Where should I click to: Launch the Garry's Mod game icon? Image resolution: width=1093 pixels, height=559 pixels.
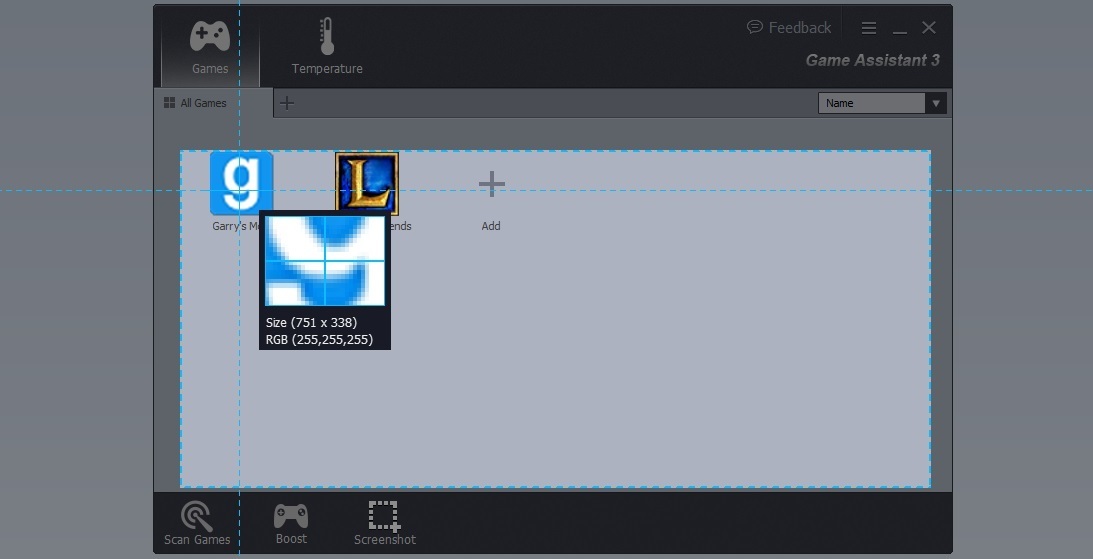[x=241, y=183]
